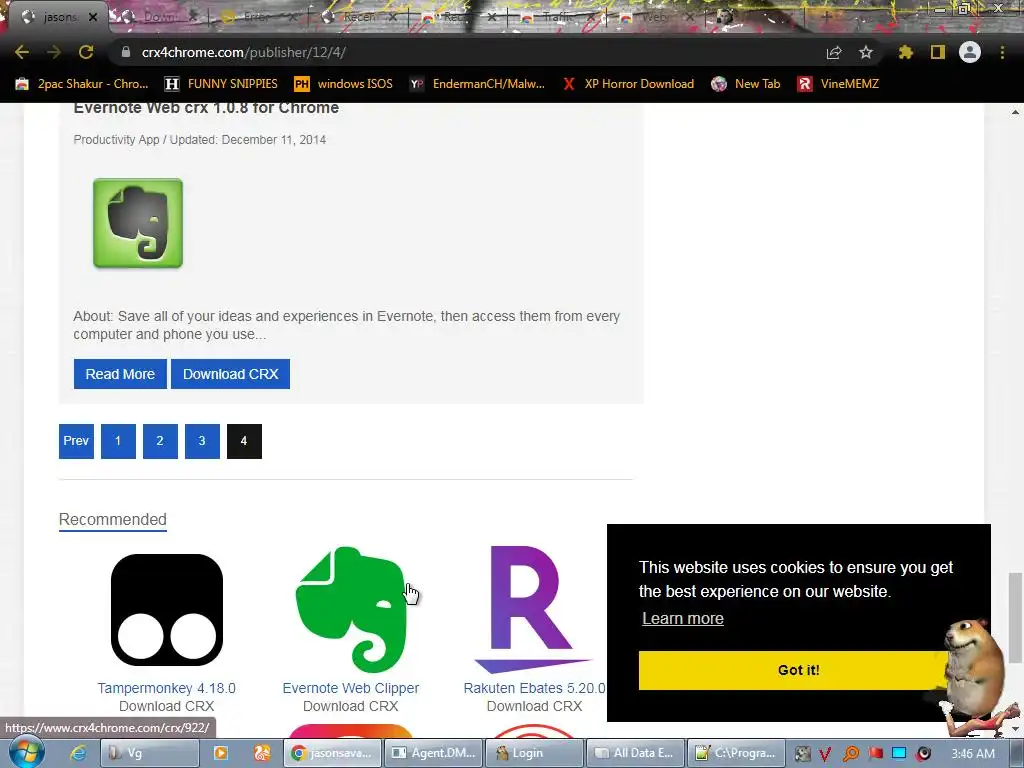Go to pagination page 2
Viewport: 1024px width, 768px height.
click(160, 441)
